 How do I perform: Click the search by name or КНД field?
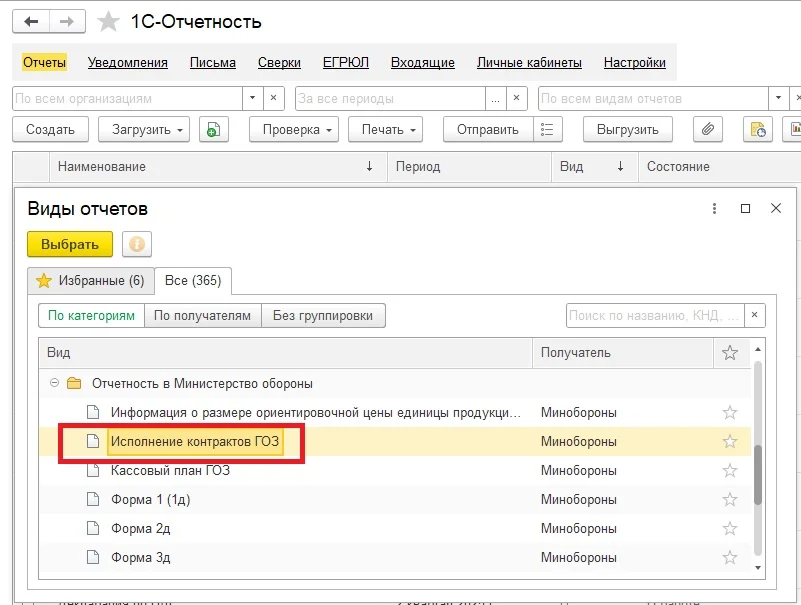click(x=655, y=315)
